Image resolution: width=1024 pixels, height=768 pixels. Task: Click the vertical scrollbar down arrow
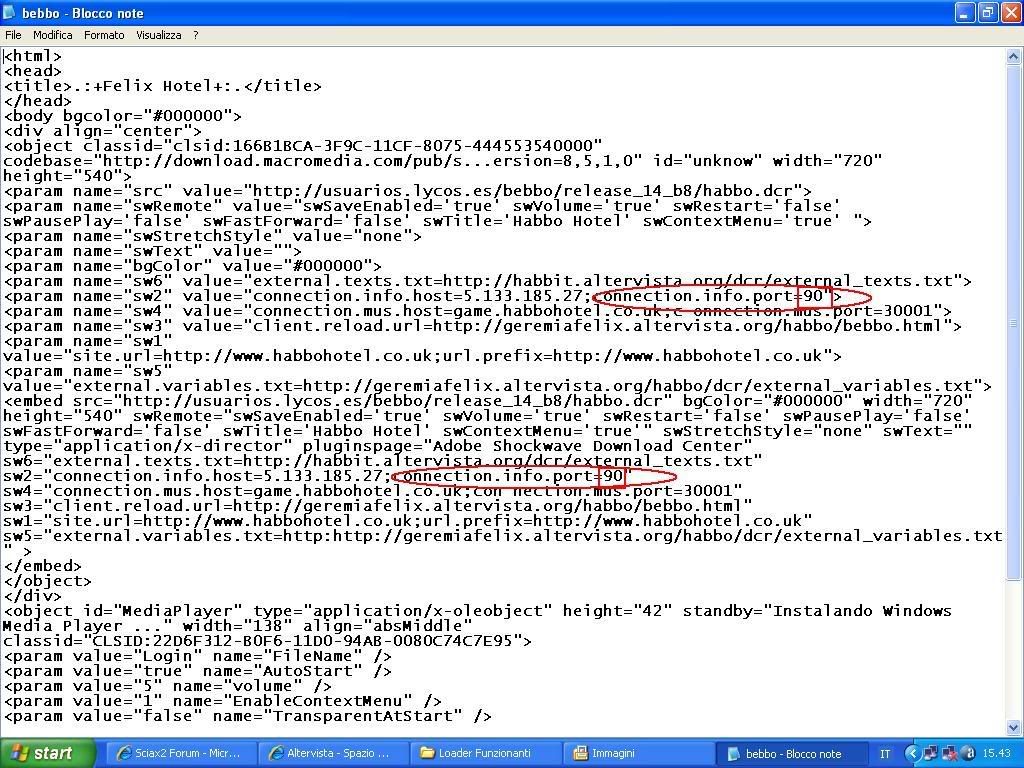pyautogui.click(x=1013, y=727)
